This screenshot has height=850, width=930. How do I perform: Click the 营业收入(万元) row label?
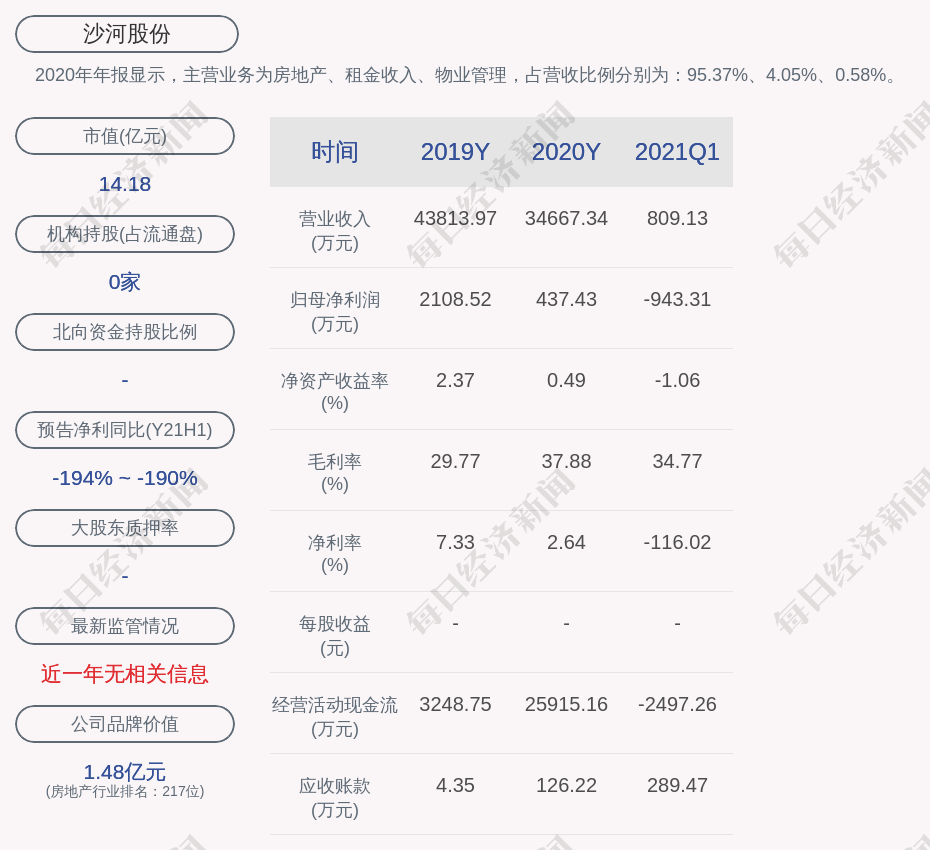coord(335,231)
